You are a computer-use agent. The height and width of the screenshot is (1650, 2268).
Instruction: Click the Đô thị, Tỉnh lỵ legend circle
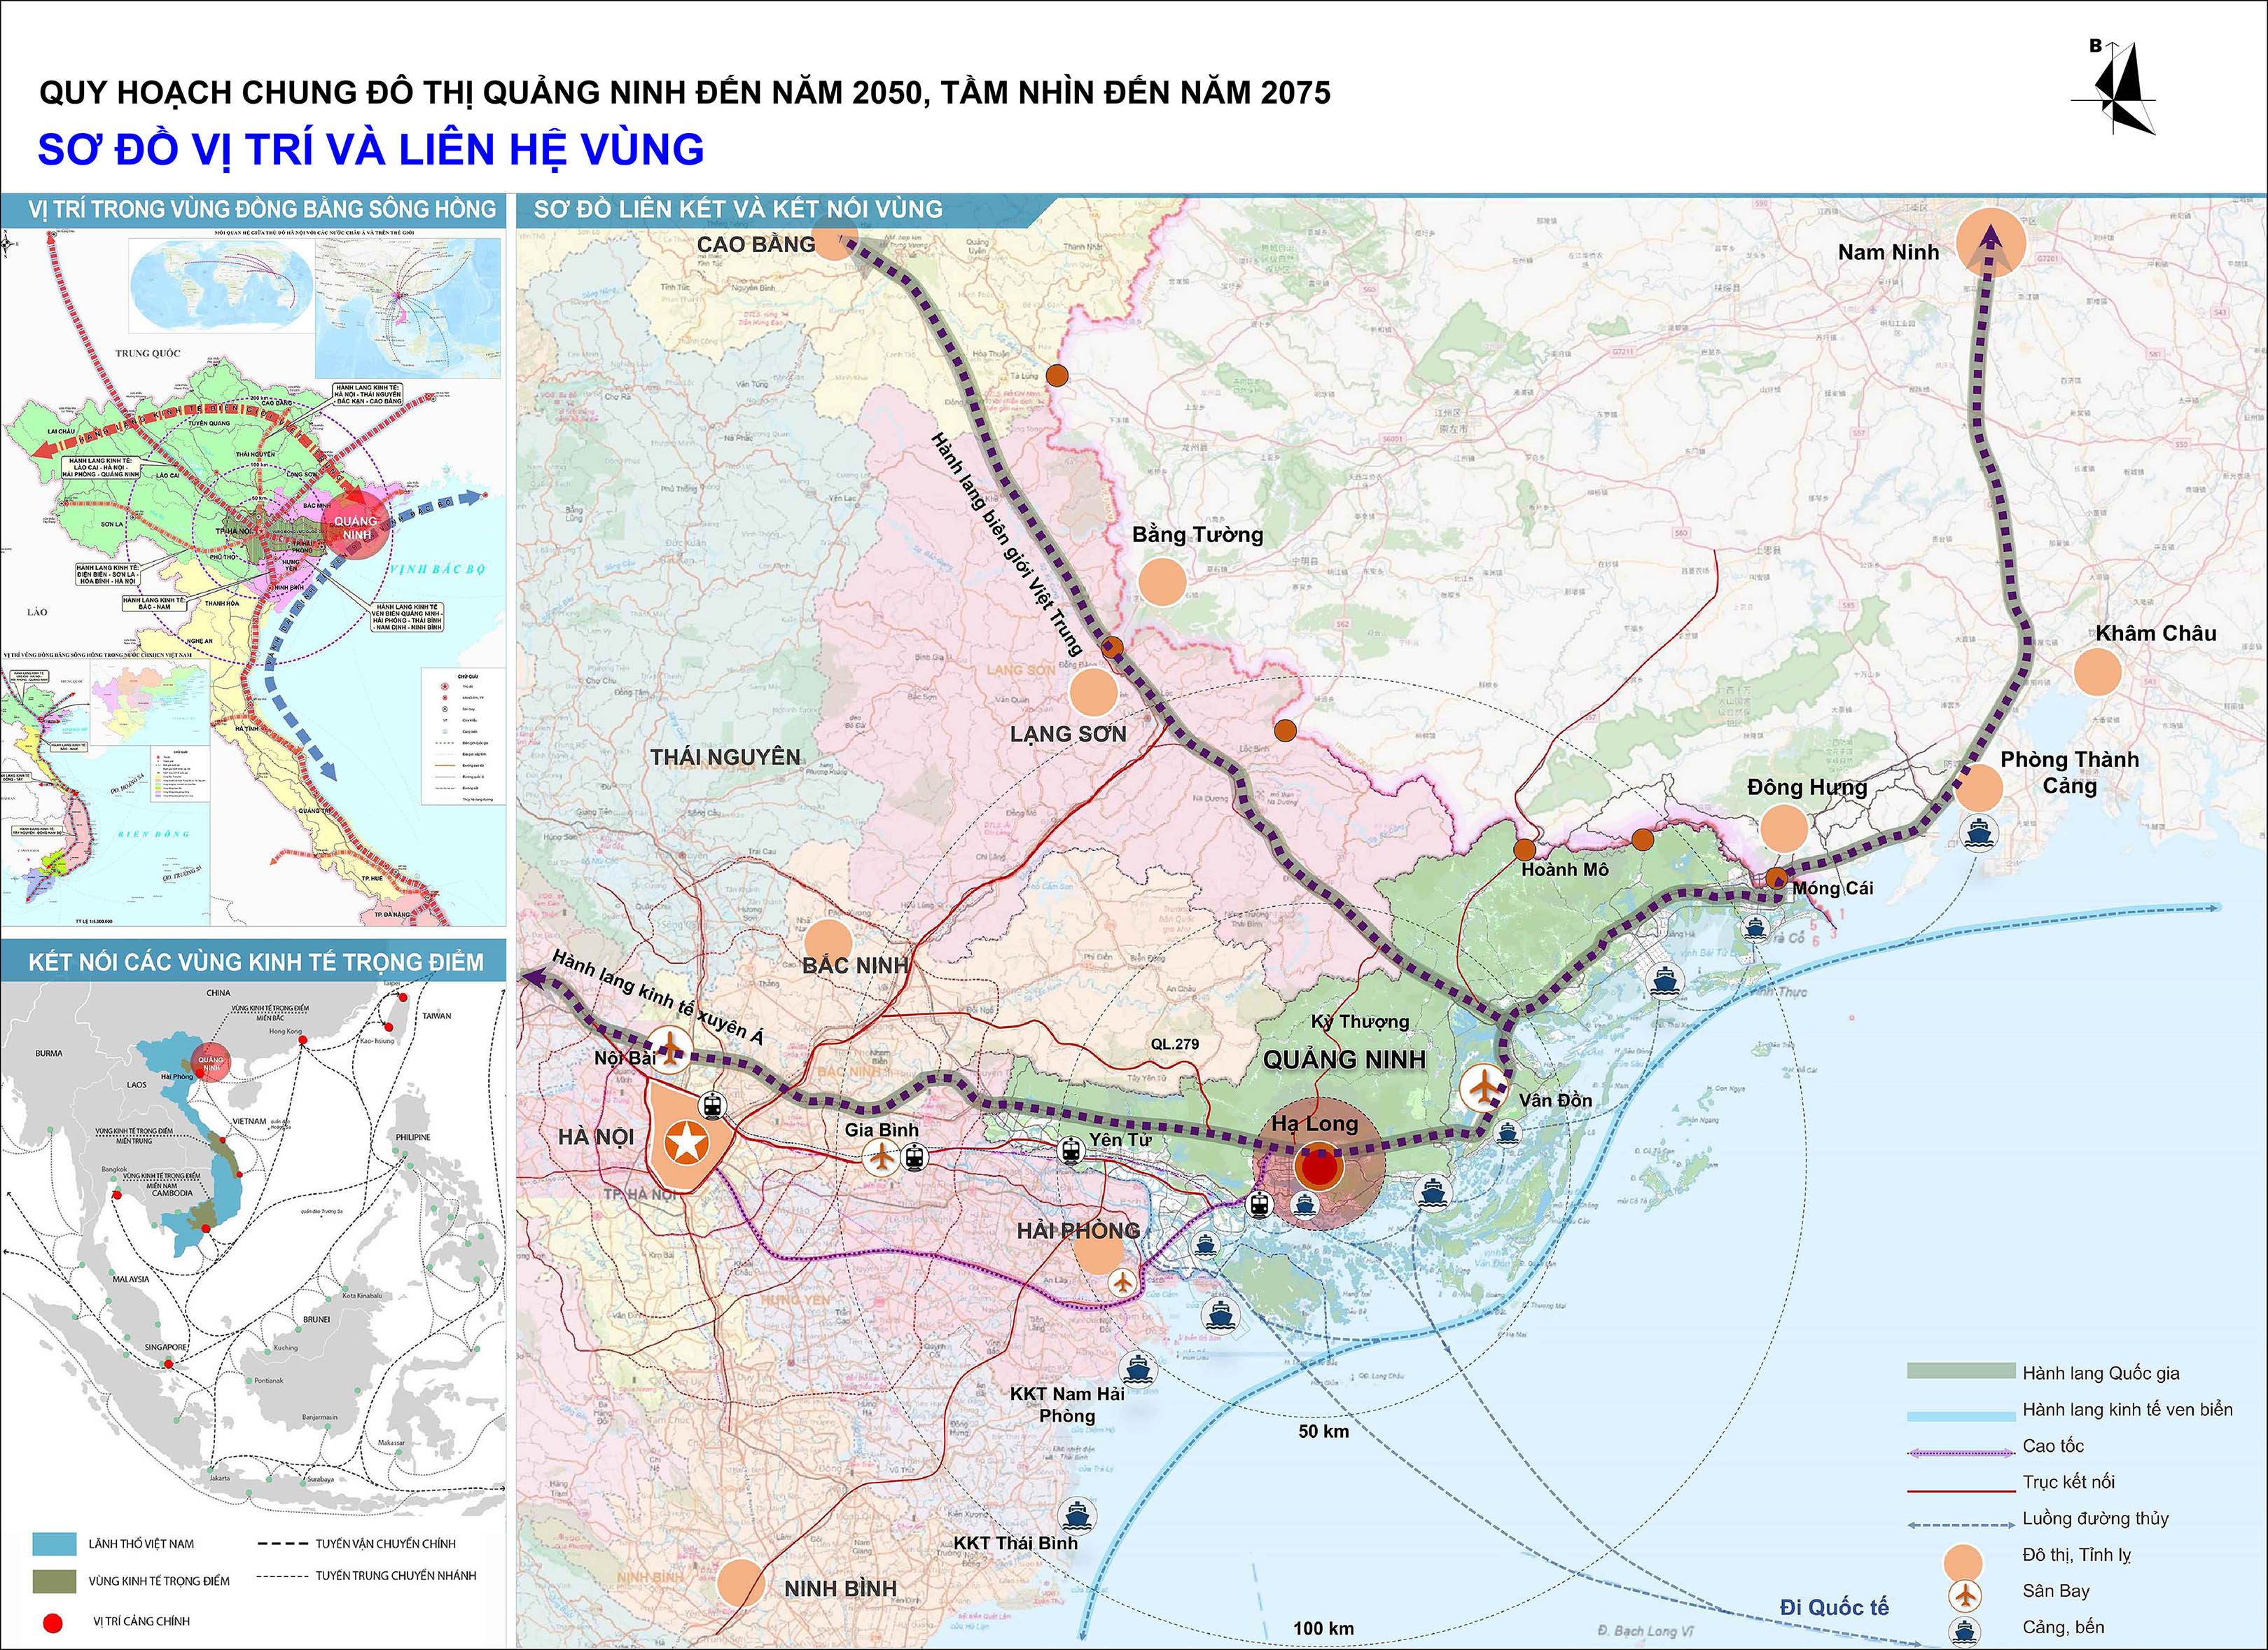point(1962,1562)
